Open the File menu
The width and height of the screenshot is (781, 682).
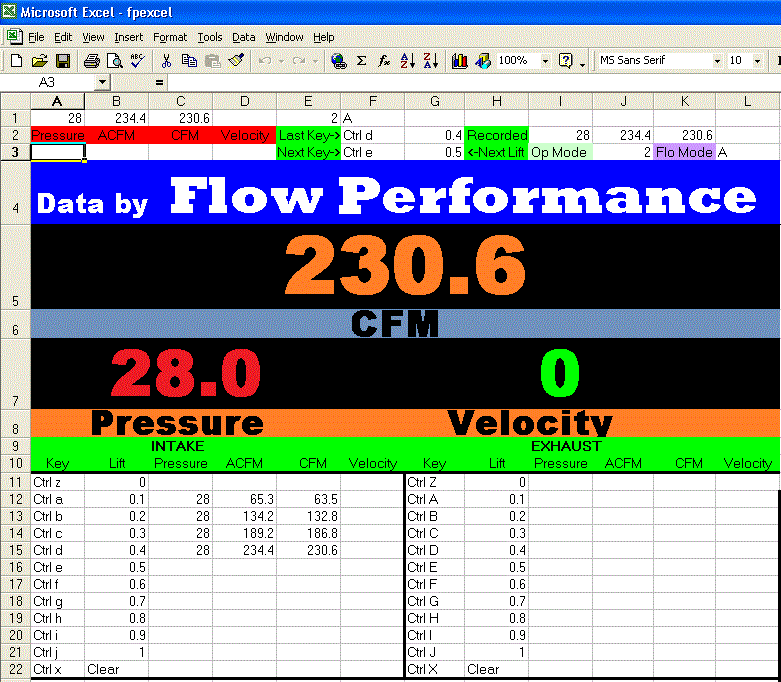(x=36, y=37)
